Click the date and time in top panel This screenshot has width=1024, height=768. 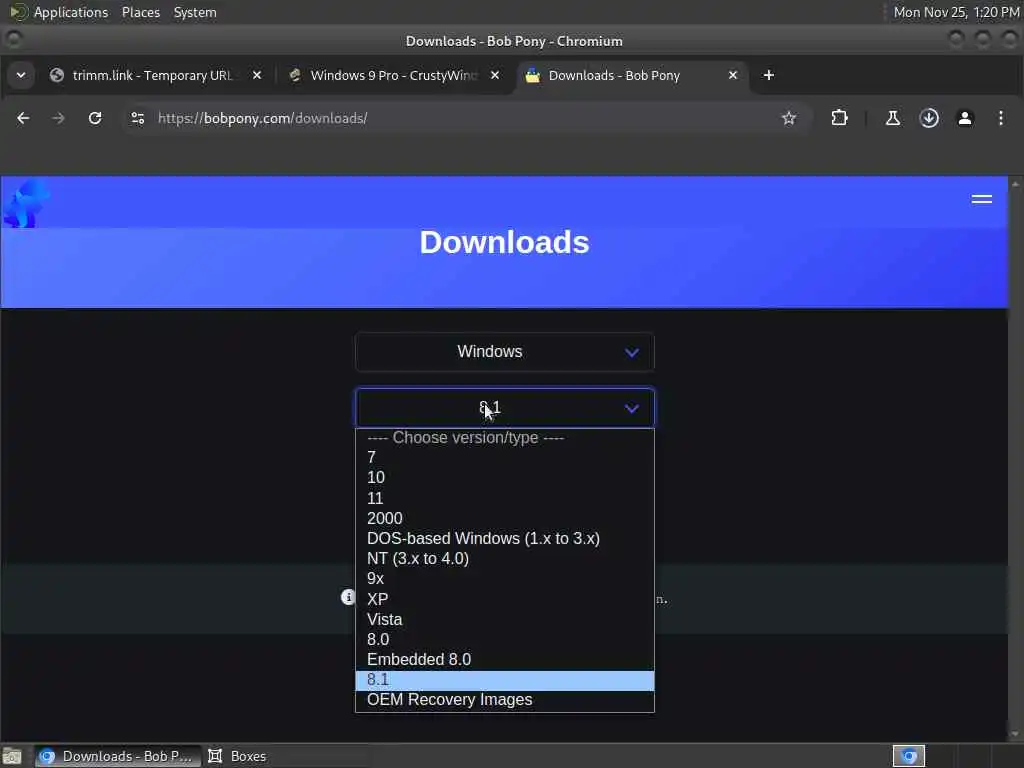[x=956, y=12]
